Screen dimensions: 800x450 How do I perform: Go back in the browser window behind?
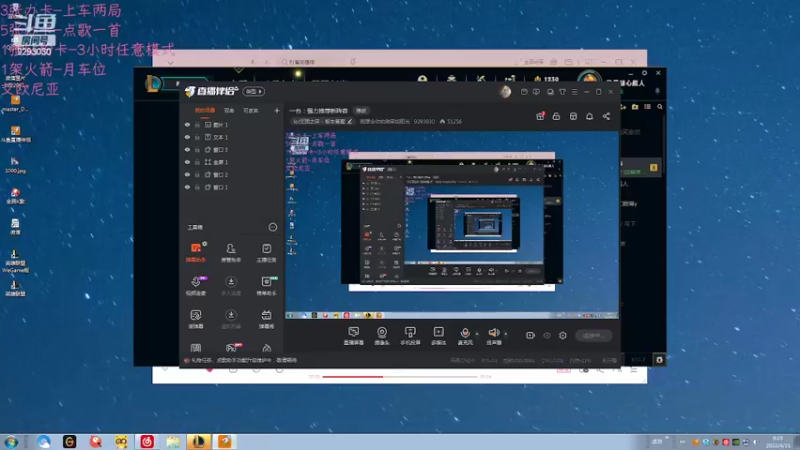point(253,62)
